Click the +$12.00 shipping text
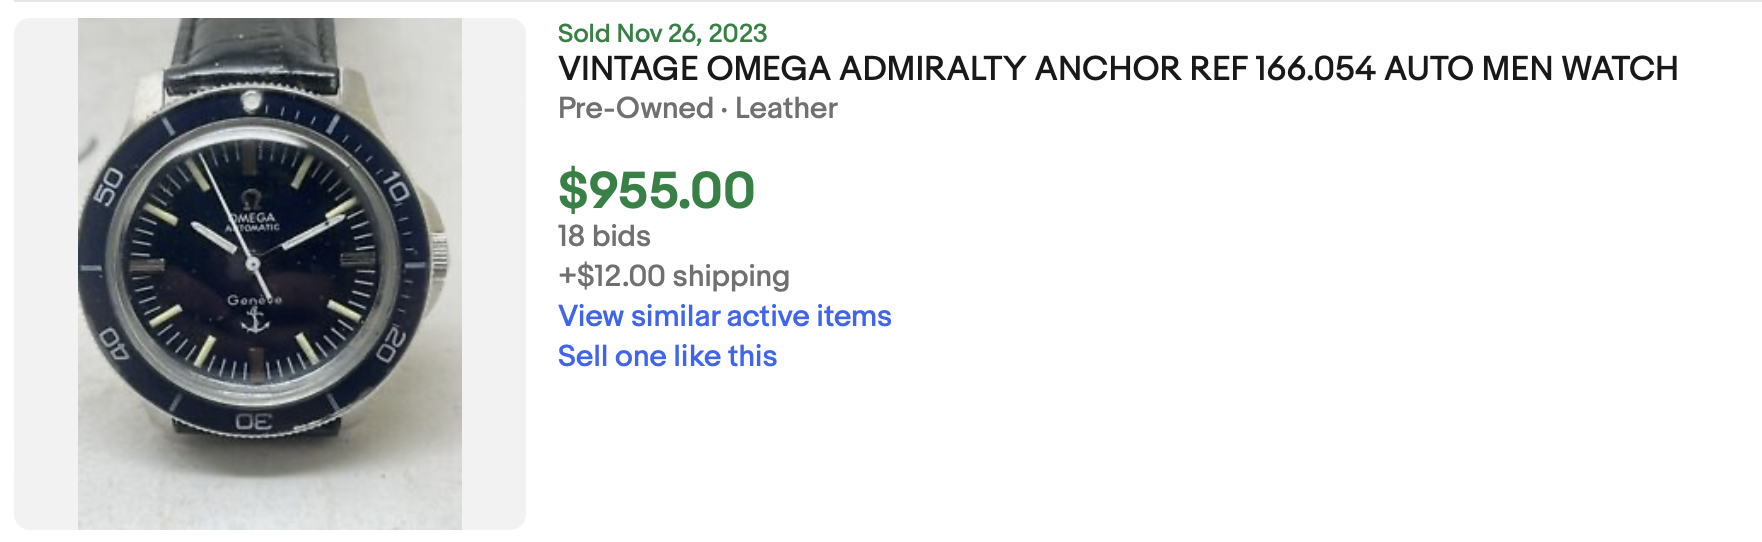1762x542 pixels. click(x=673, y=276)
